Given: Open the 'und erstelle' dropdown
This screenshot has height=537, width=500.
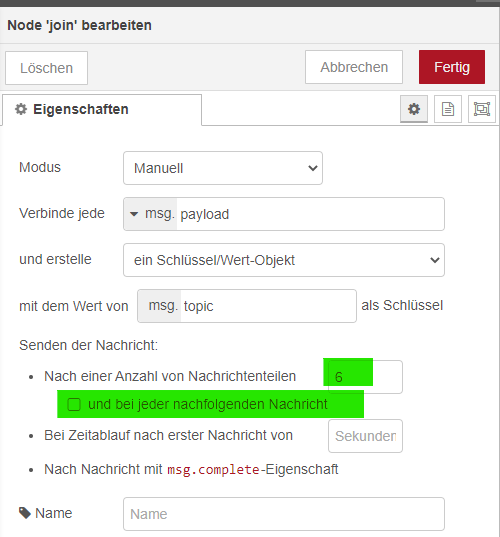Looking at the screenshot, I should [x=284, y=260].
